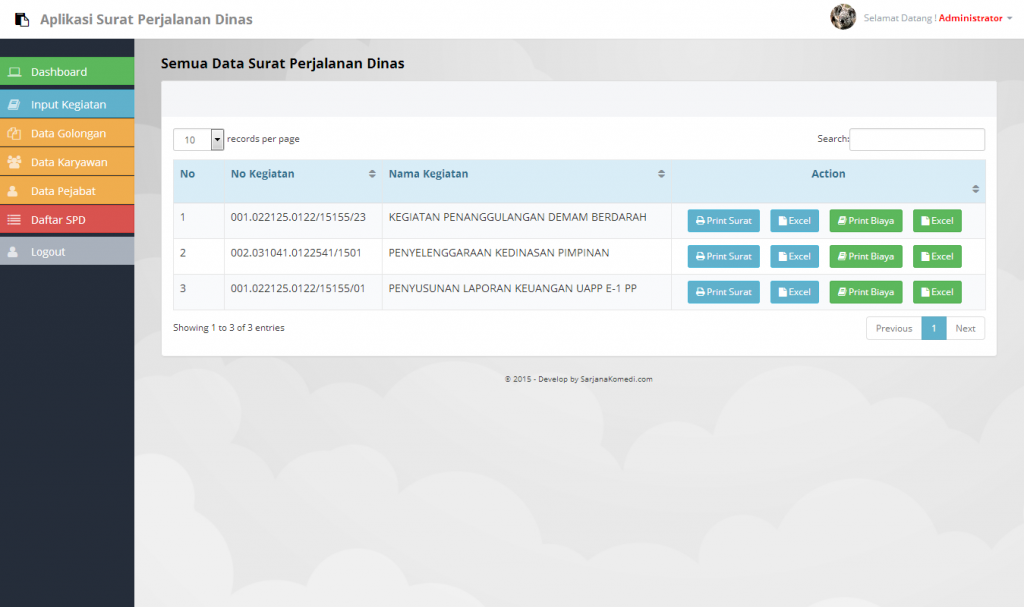The width and height of the screenshot is (1024, 607).
Task: Toggle sorting on the Nama Kegiatan column
Action: [x=661, y=173]
